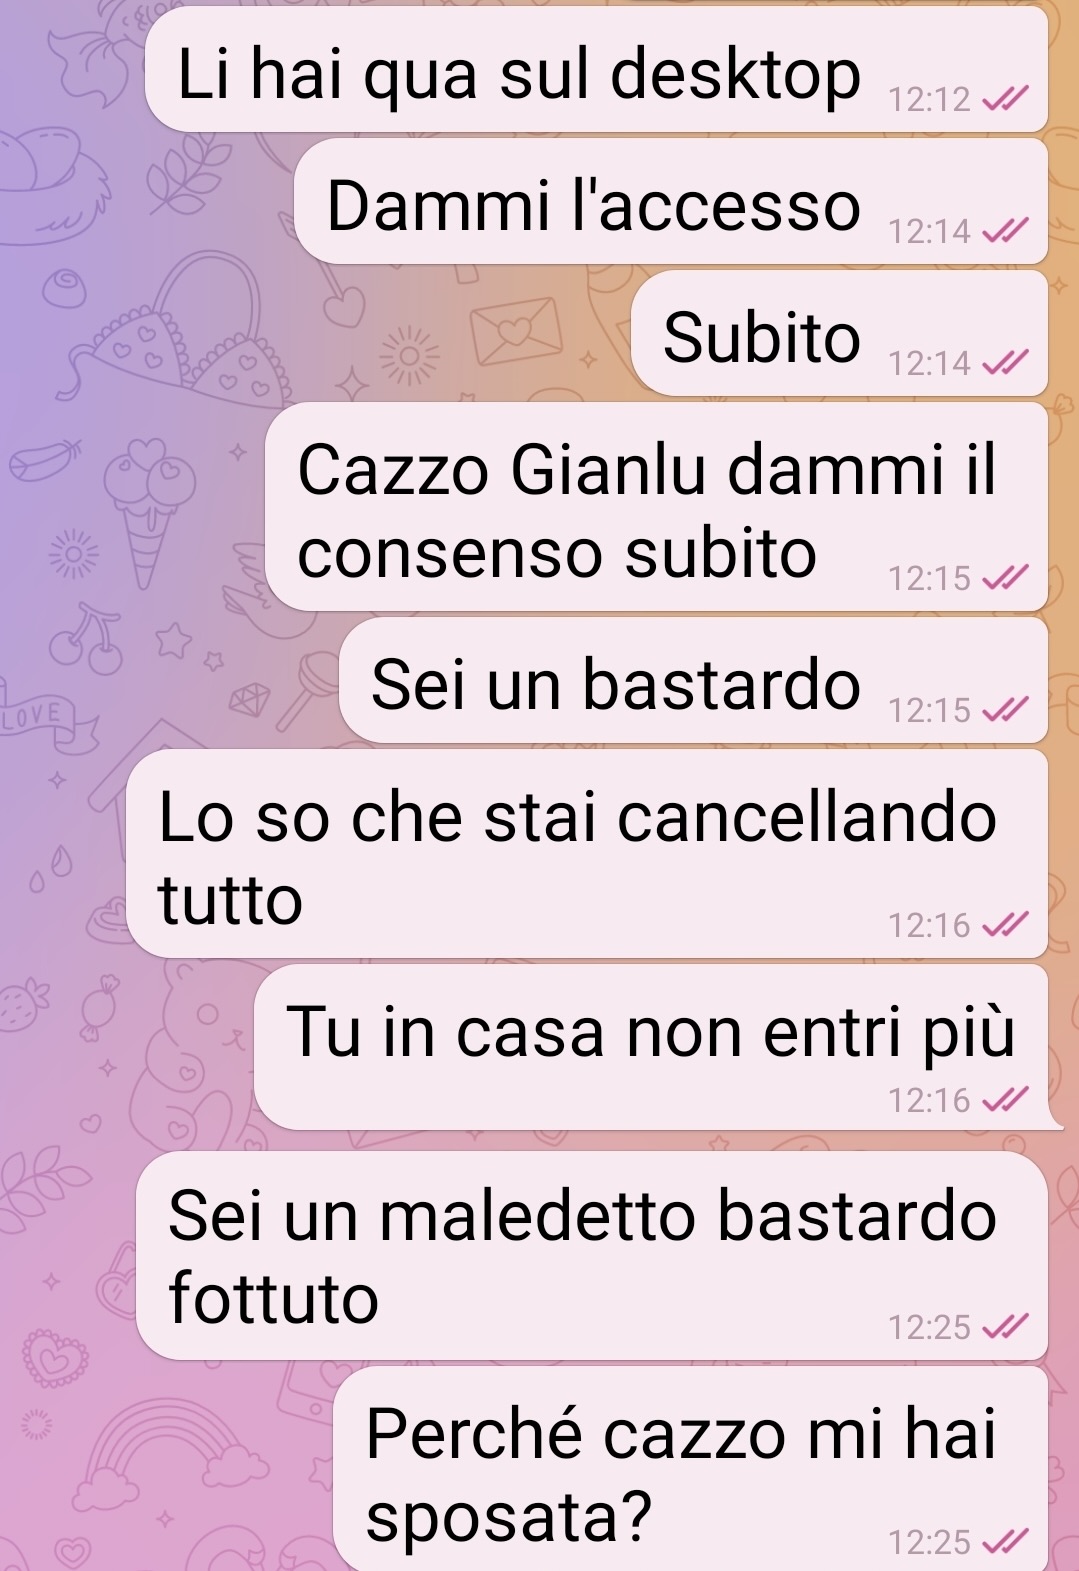The width and height of the screenshot is (1079, 1571).
Task: Select 'Tu in casa non entri più' message
Action: click(x=651, y=1048)
